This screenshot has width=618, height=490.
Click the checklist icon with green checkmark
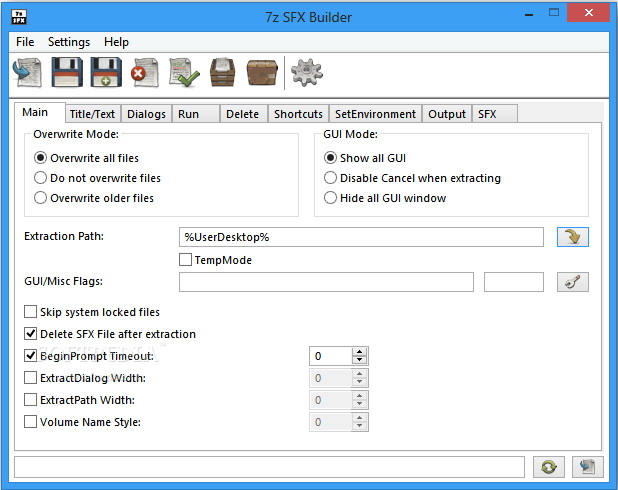click(x=184, y=73)
